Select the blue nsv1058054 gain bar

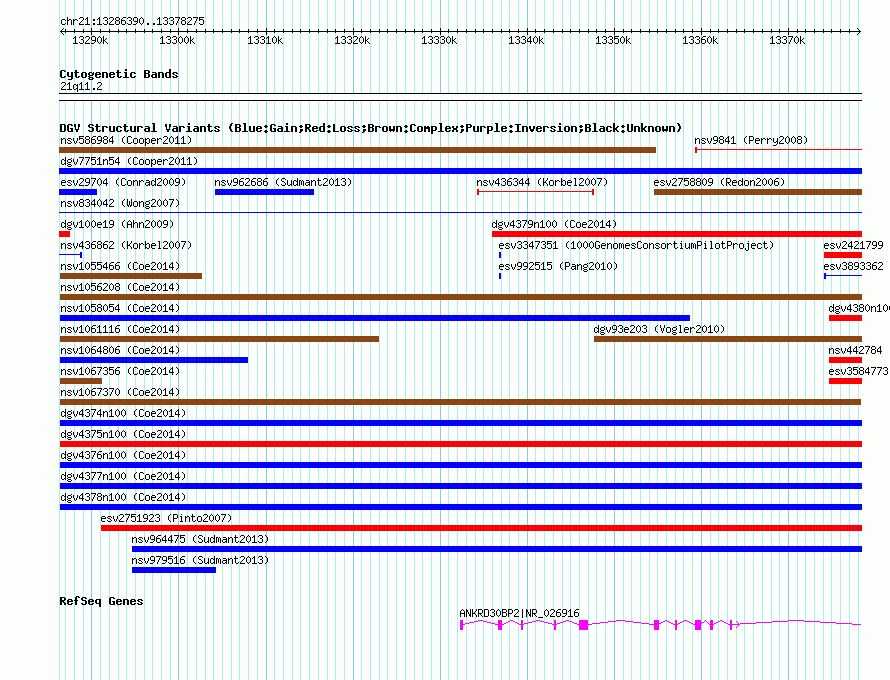(375, 318)
